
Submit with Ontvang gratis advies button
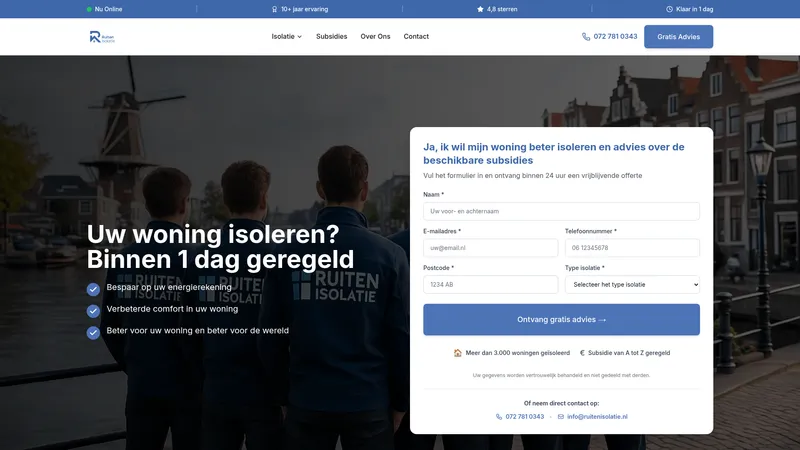(561, 319)
